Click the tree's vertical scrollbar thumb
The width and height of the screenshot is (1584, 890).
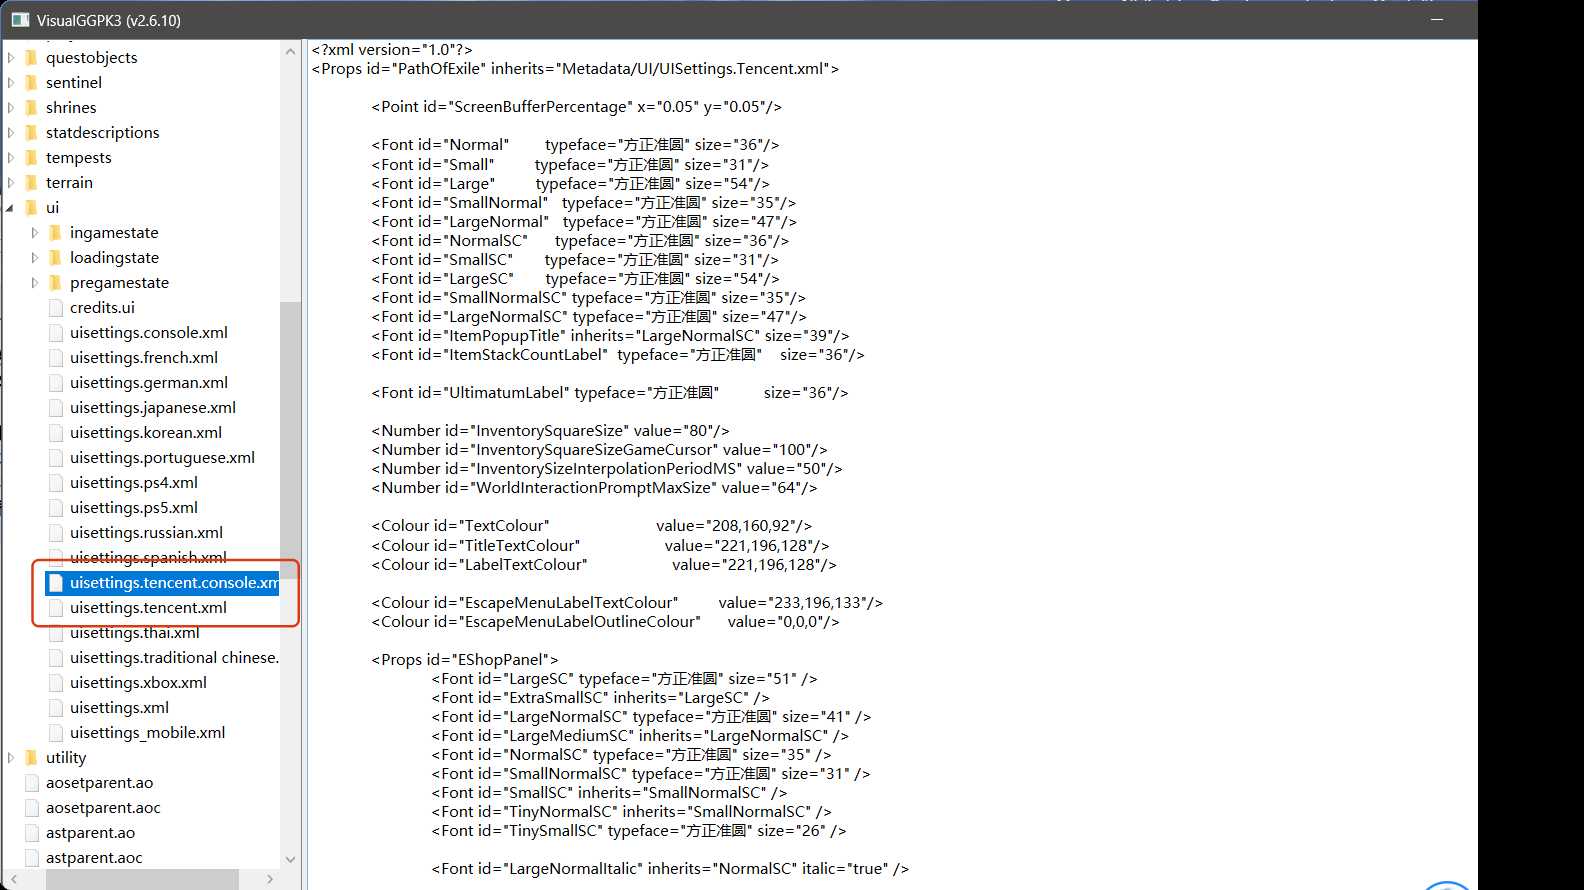[x=290, y=430]
